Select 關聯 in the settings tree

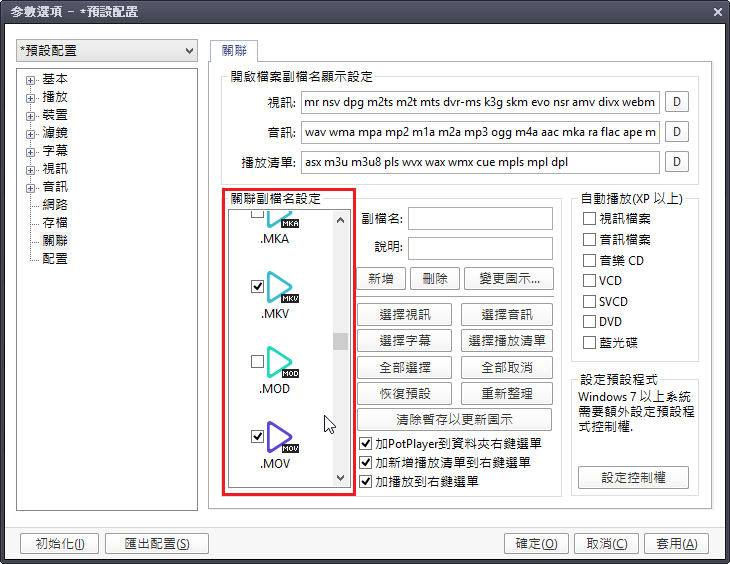pos(55,240)
